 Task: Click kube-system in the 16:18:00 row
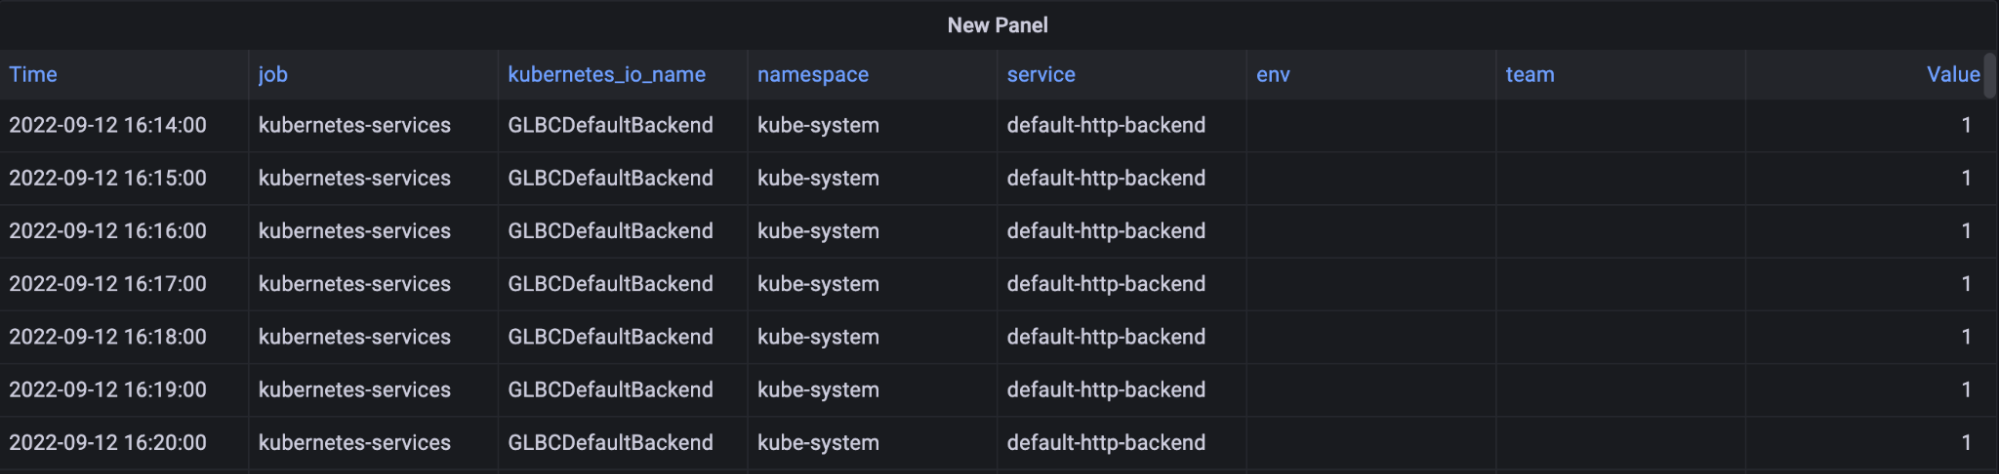[818, 337]
